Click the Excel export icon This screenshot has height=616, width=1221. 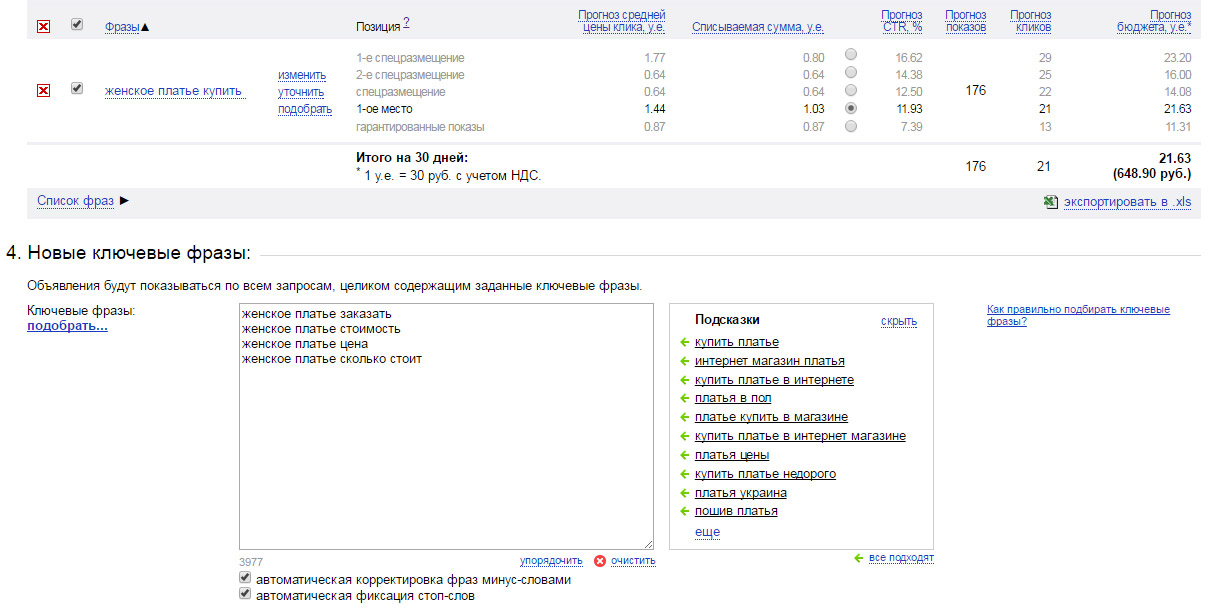point(1050,201)
